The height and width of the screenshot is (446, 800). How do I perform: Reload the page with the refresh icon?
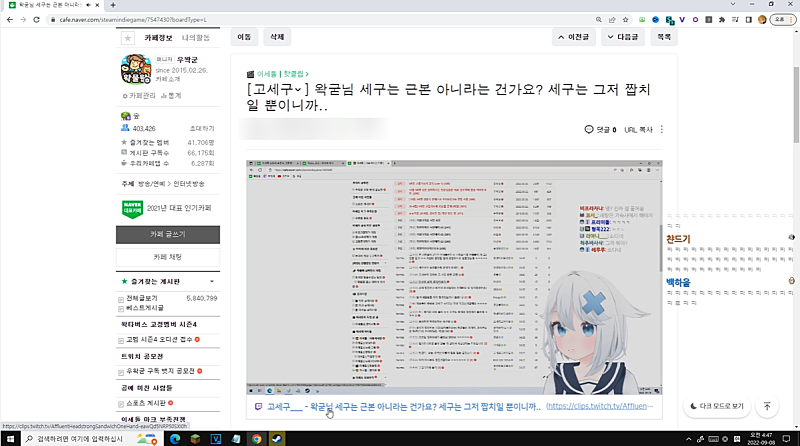pos(51,20)
